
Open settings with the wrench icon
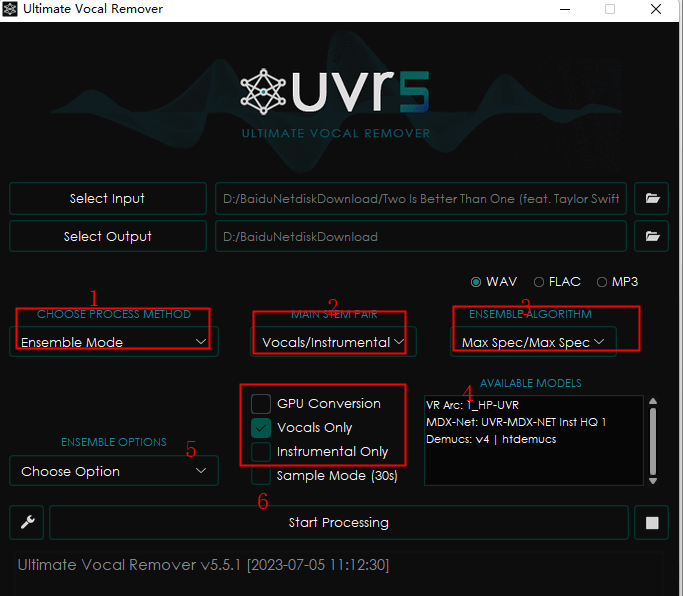tap(27, 522)
